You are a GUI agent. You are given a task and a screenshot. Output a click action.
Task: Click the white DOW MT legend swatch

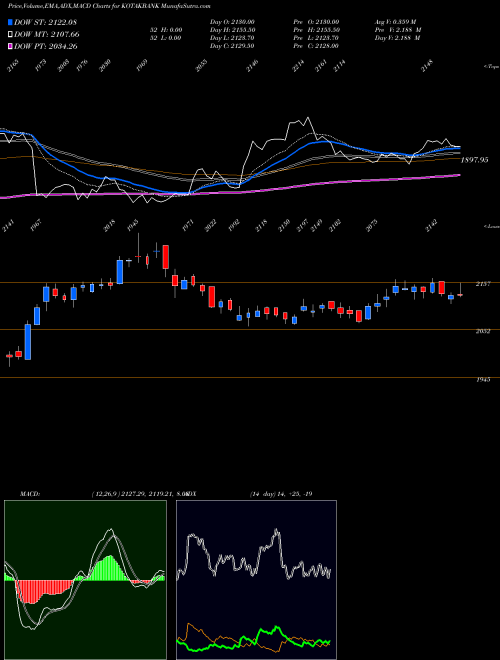pyautogui.click(x=11, y=34)
